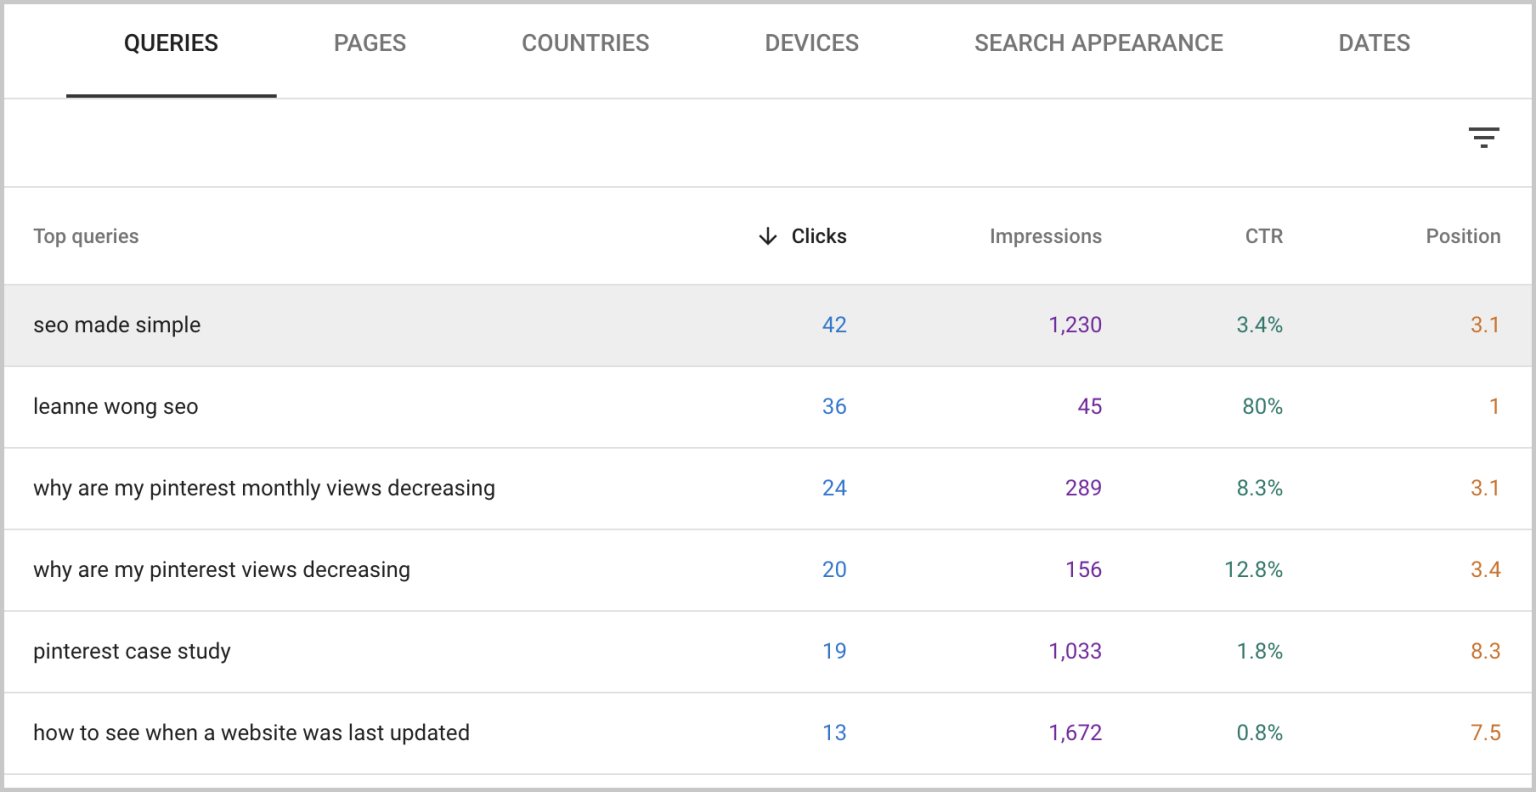Open 'why are my pinterest monthly views decreasing'
Image resolution: width=1536 pixels, height=792 pixels.
[x=264, y=488]
